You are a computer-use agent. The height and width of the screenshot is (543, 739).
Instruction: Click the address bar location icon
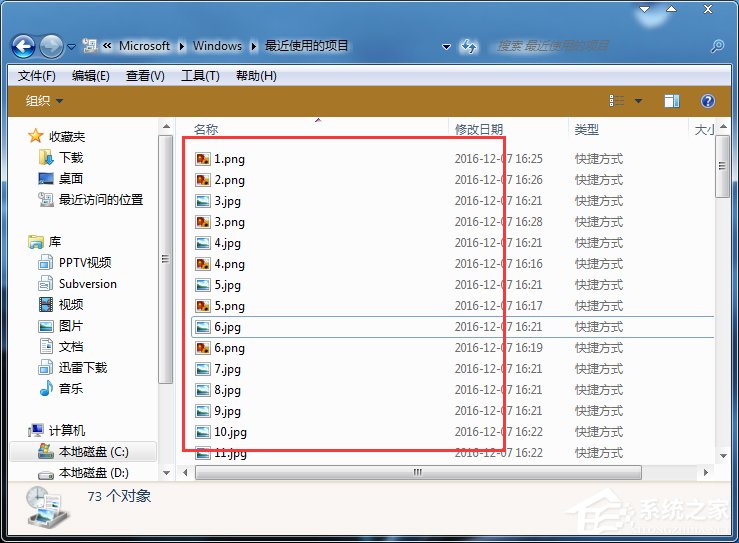pos(90,46)
